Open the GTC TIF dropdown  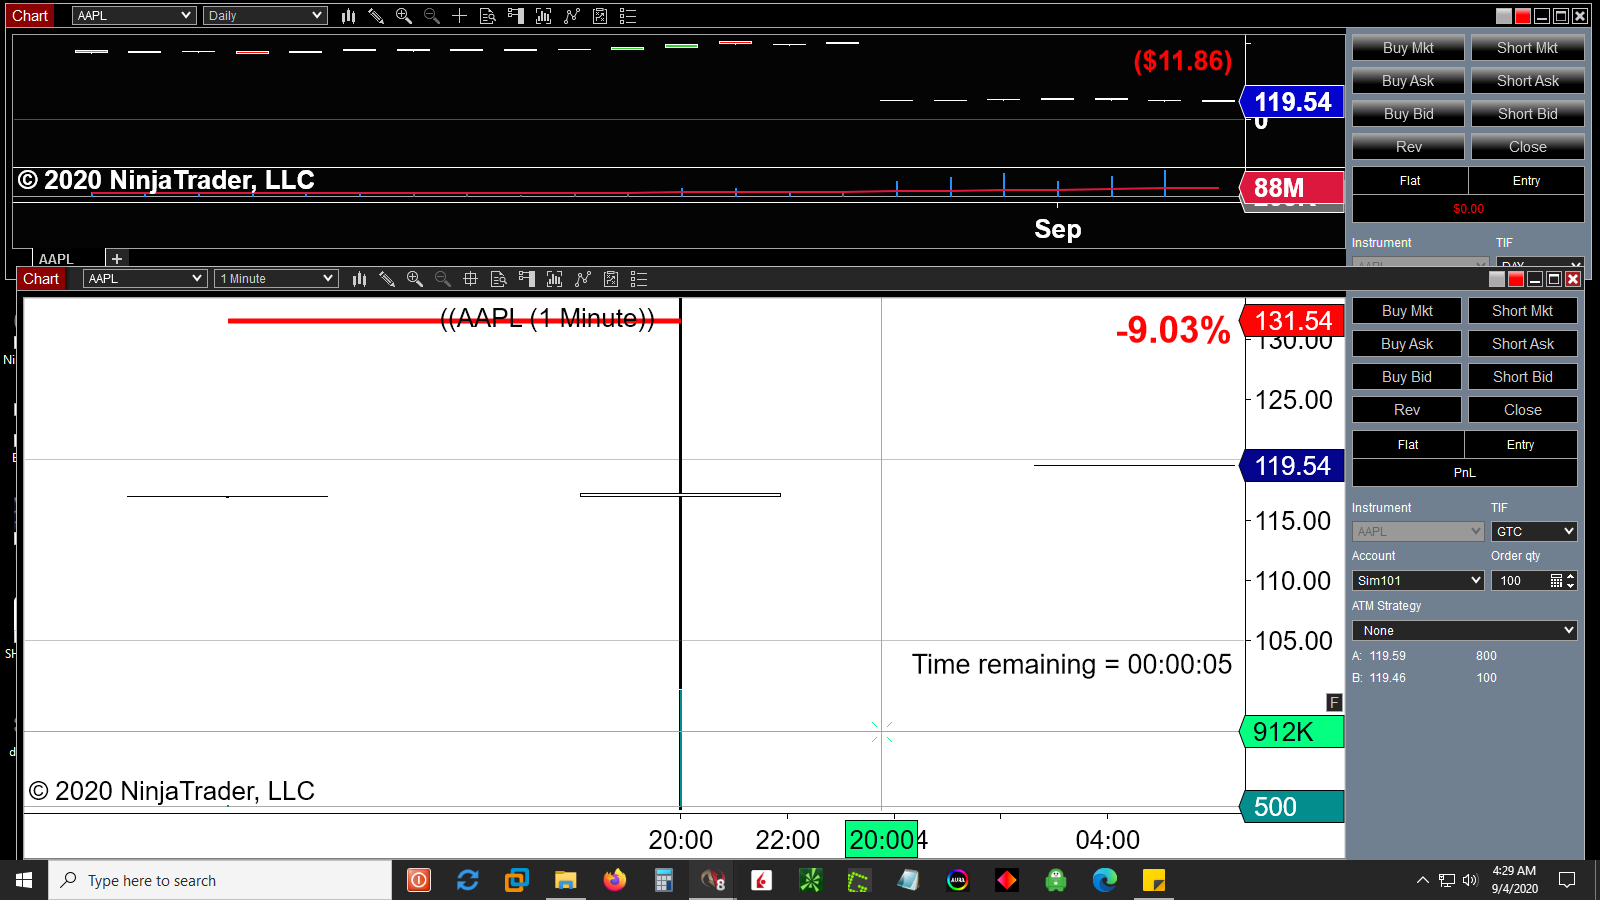[x=1534, y=532]
